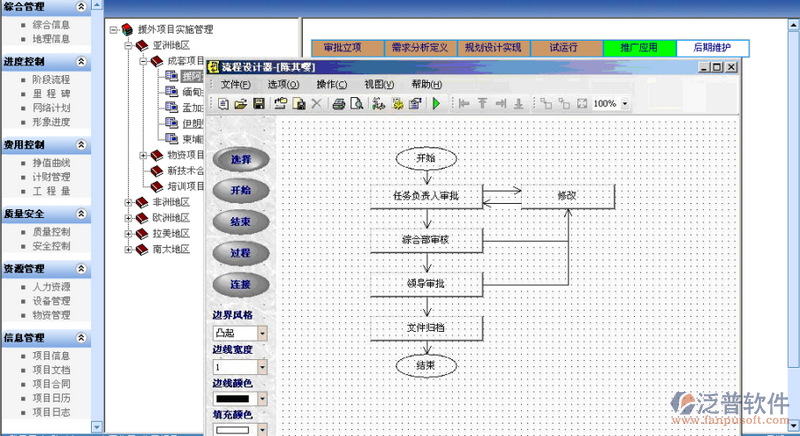Click the Save floppy disk icon

coord(258,103)
